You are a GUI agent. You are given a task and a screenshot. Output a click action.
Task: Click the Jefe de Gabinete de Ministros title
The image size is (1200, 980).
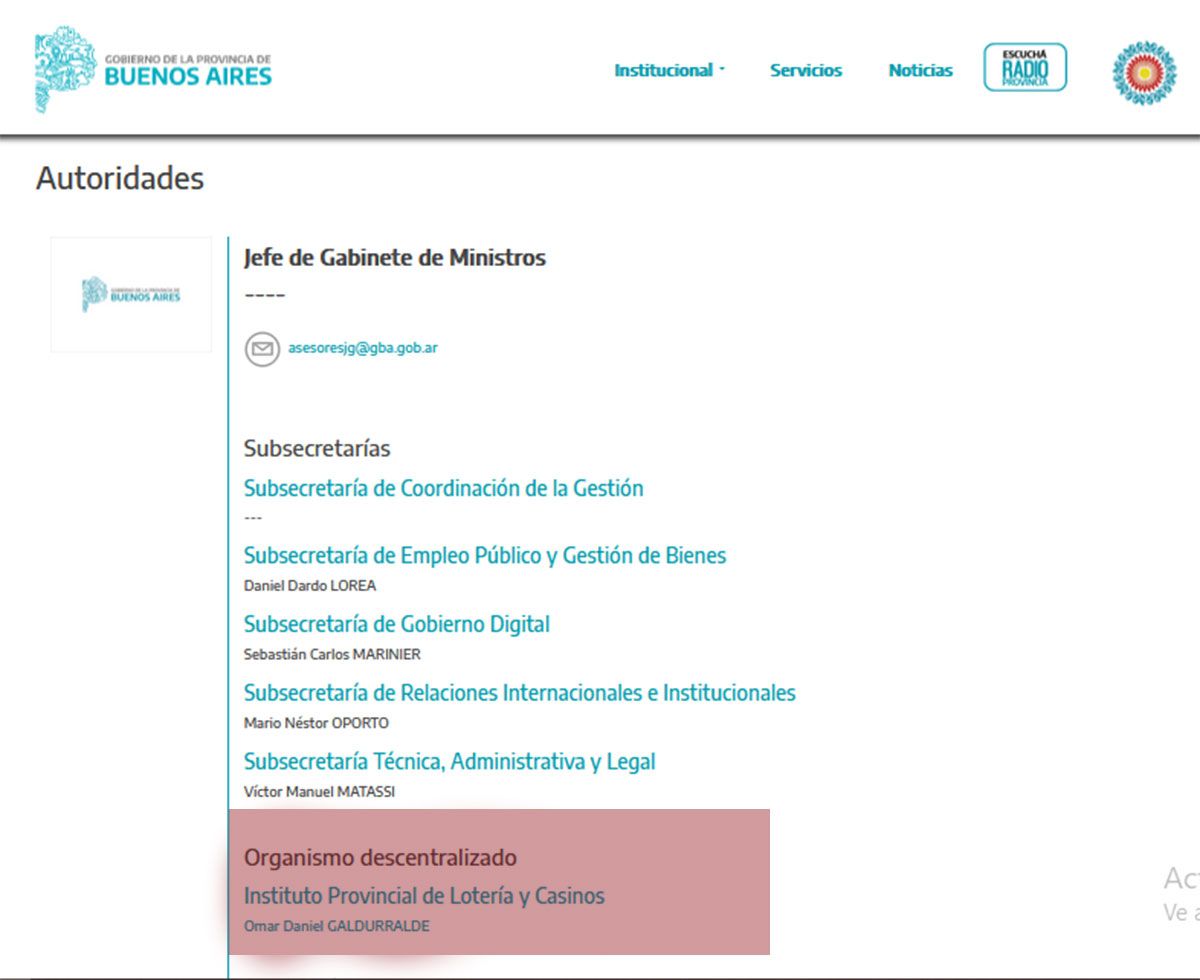(394, 258)
